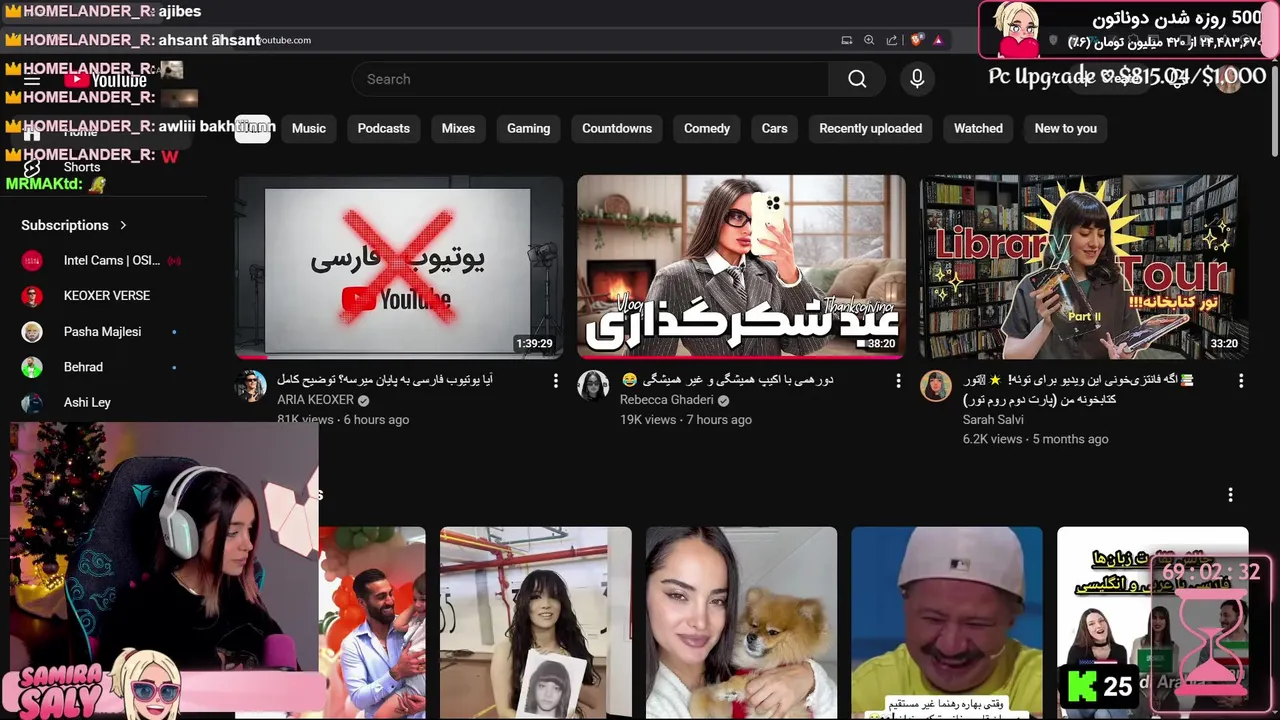The height and width of the screenshot is (720, 1280).
Task: Click the magnifier search button
Action: click(857, 79)
